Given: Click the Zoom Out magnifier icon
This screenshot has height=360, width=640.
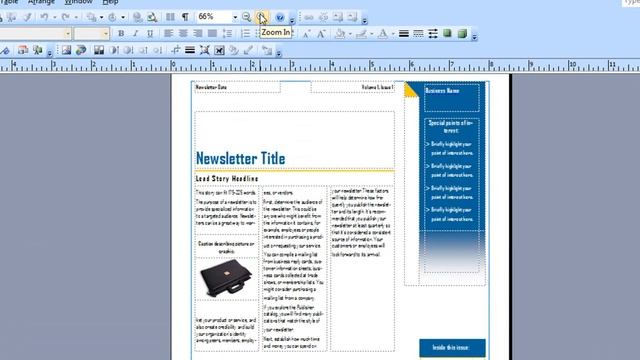Looking at the screenshot, I should pyautogui.click(x=246, y=17).
